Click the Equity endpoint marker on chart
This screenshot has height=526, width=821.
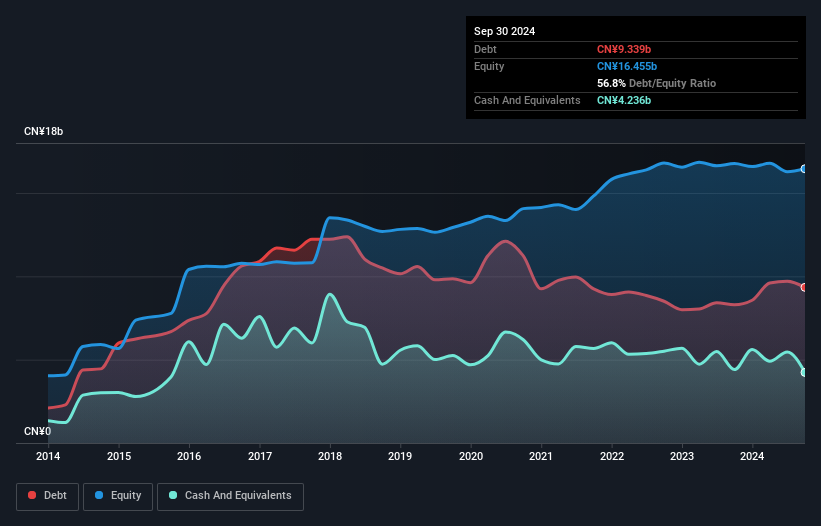[804, 169]
